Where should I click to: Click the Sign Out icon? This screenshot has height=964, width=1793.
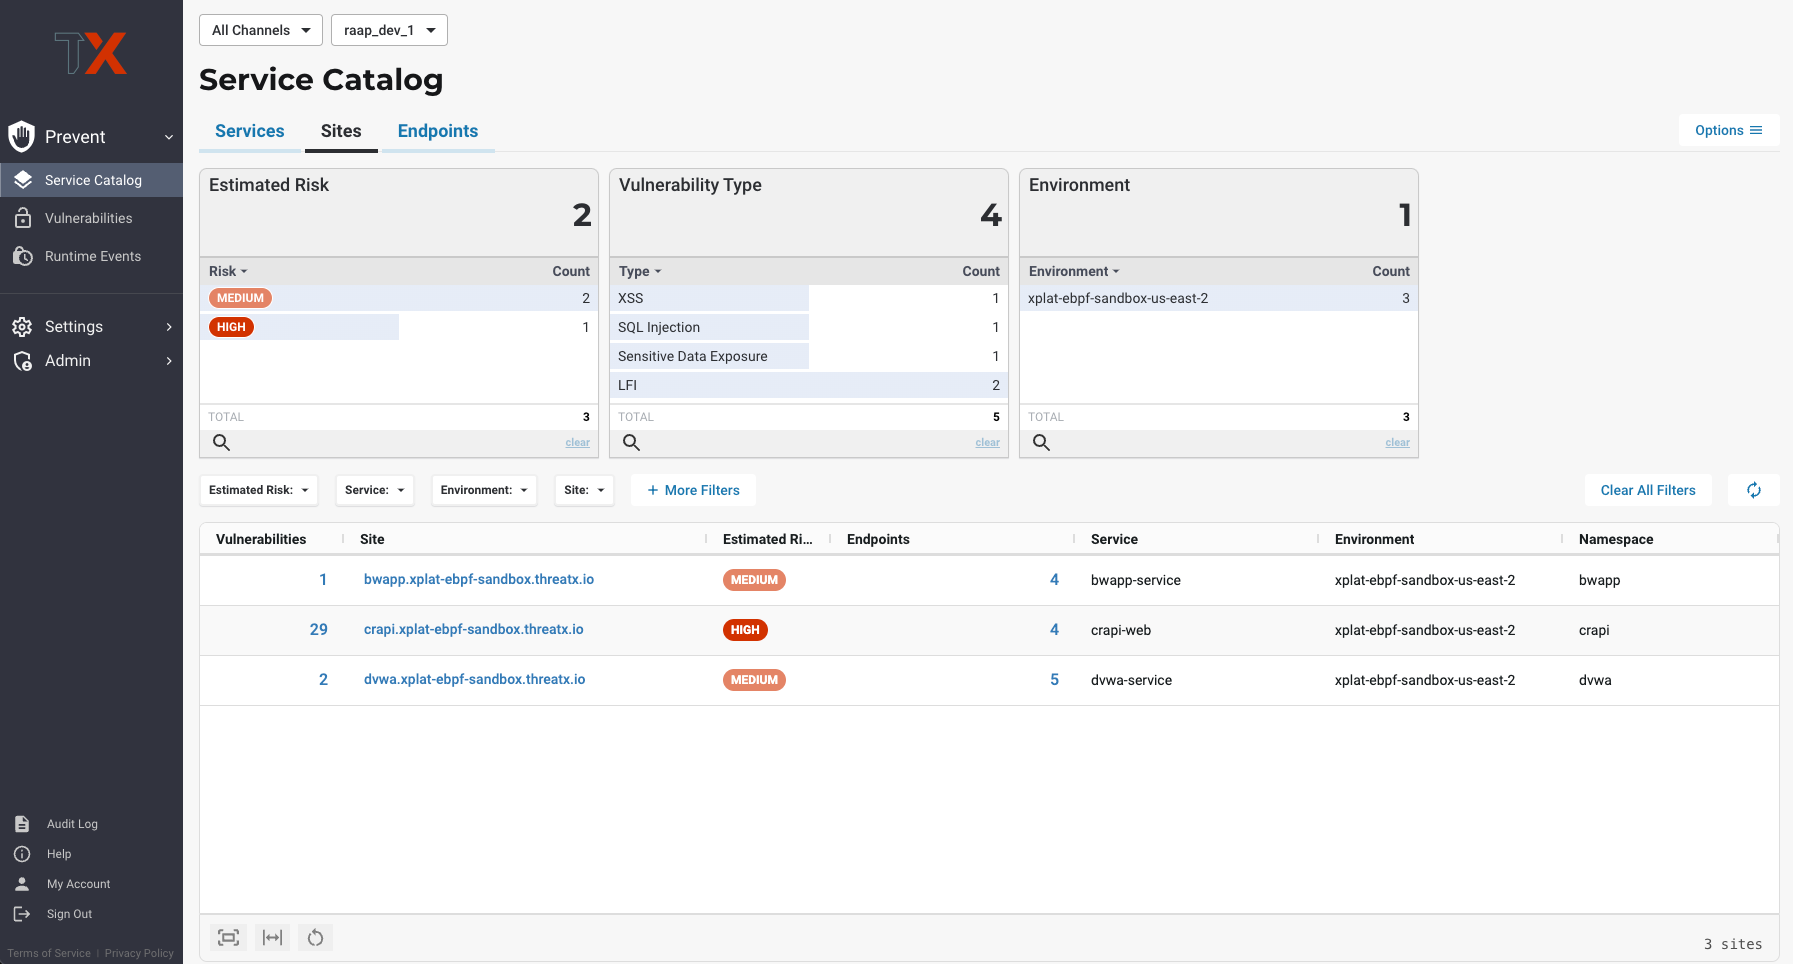pos(22,914)
